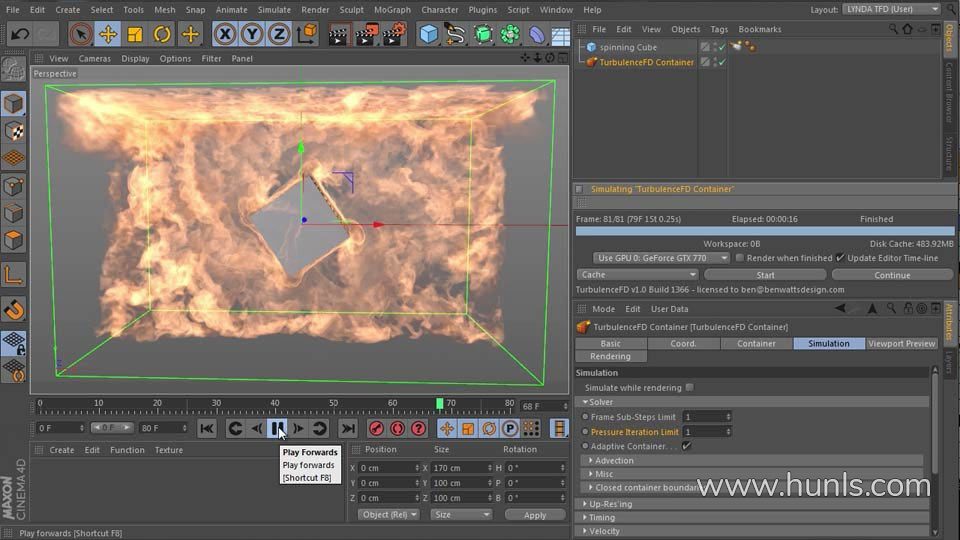The width and height of the screenshot is (960, 540).
Task: Select the Move tool in top toolbar
Action: click(108, 34)
